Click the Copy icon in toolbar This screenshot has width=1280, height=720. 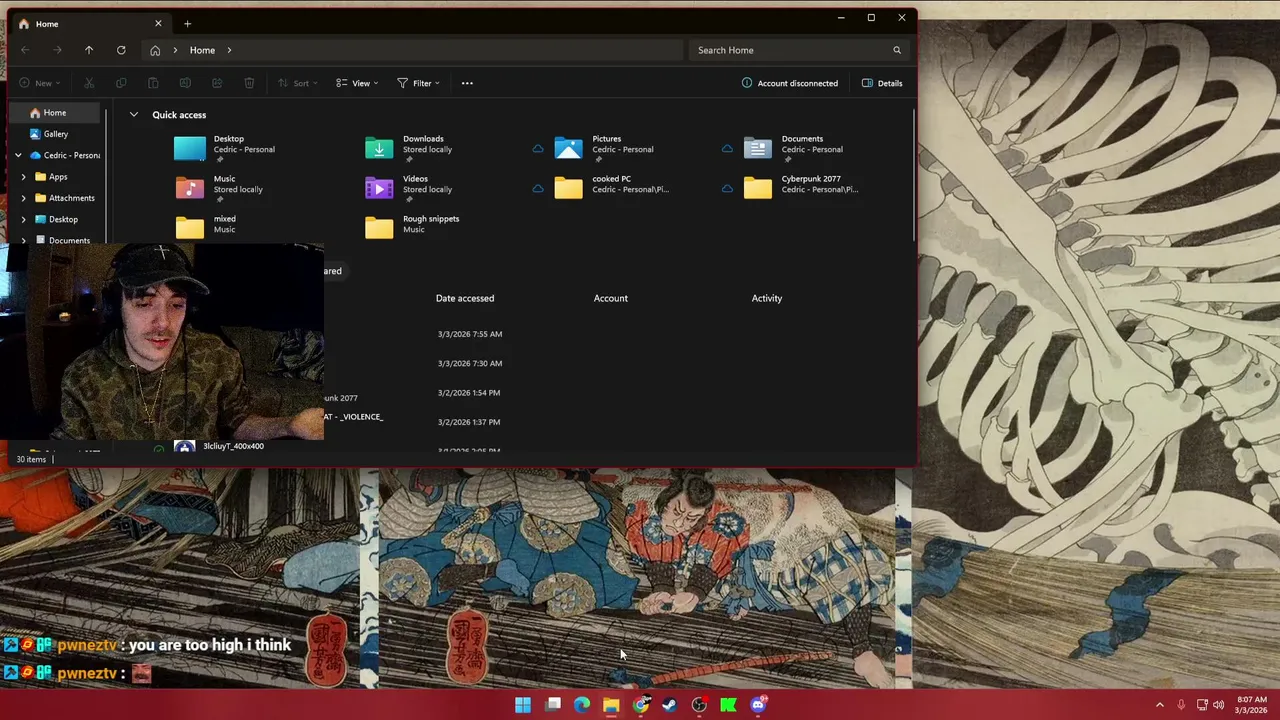point(121,83)
